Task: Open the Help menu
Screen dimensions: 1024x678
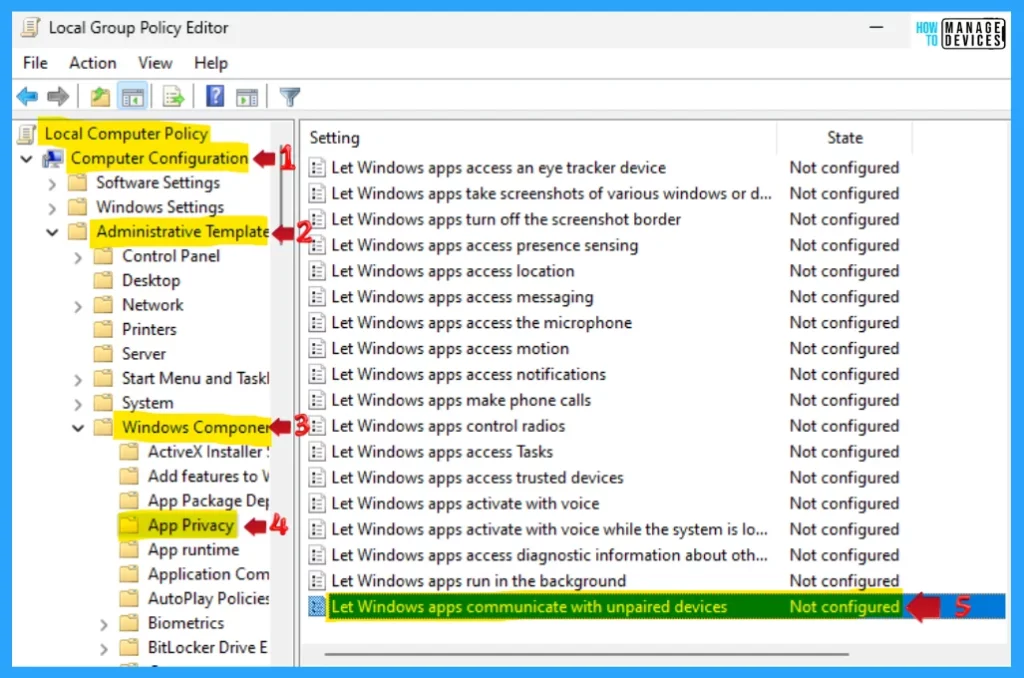Action: (211, 63)
